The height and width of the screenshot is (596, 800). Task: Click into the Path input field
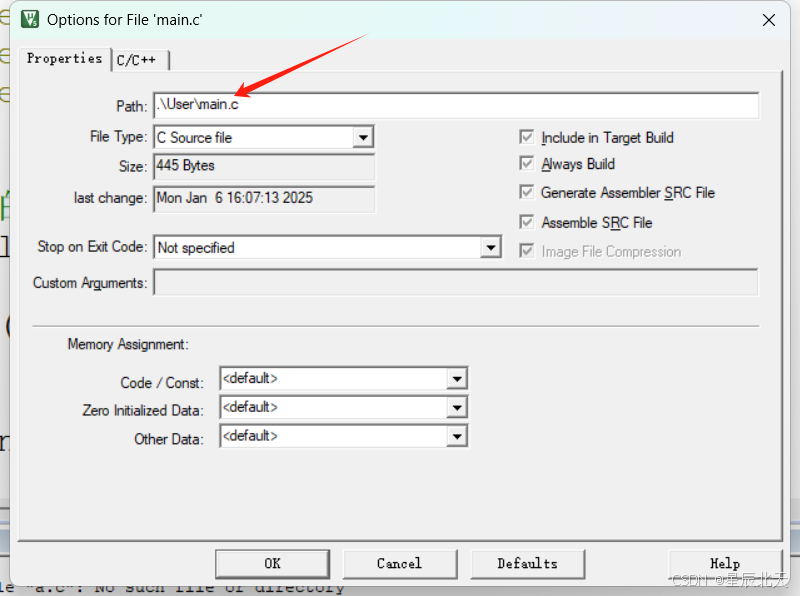(x=456, y=105)
